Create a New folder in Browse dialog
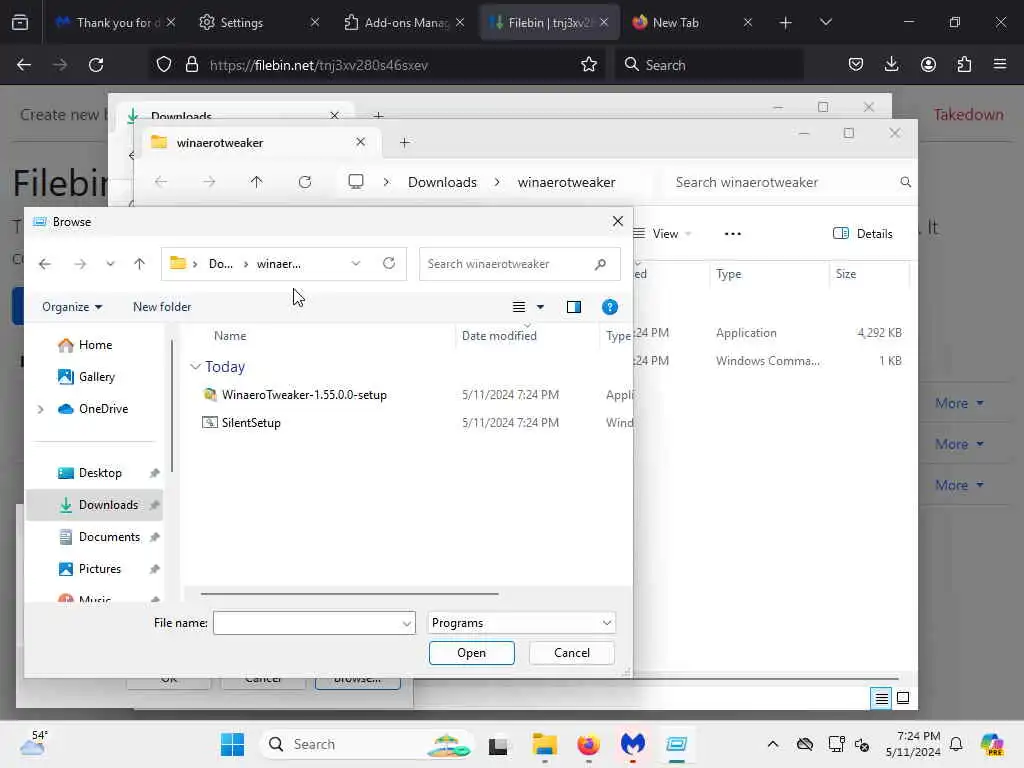Screen dimensions: 1024x768 tap(162, 307)
